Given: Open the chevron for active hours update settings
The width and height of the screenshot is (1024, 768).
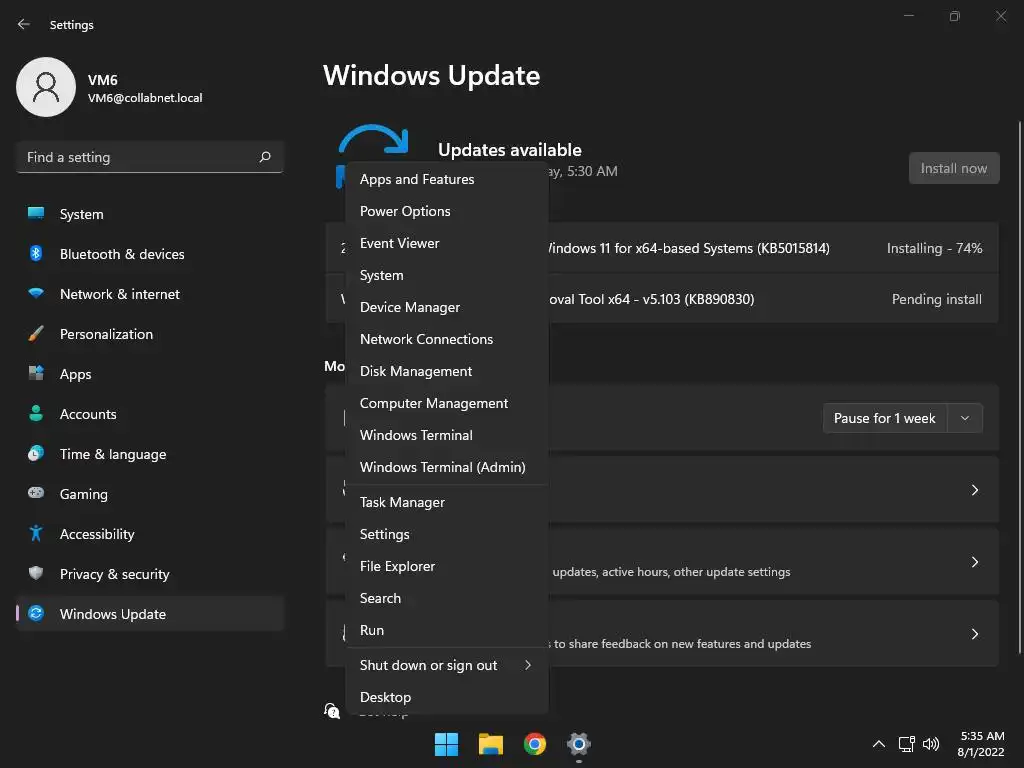Looking at the screenshot, I should tap(974, 562).
